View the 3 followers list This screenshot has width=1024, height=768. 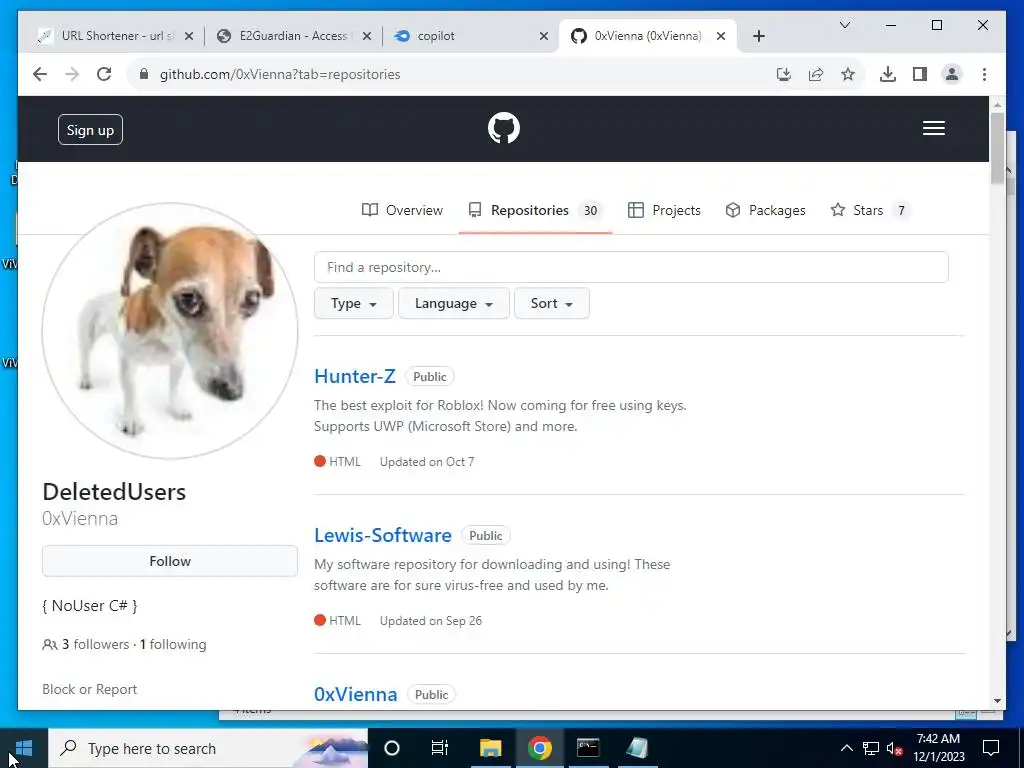pyautogui.click(x=95, y=644)
